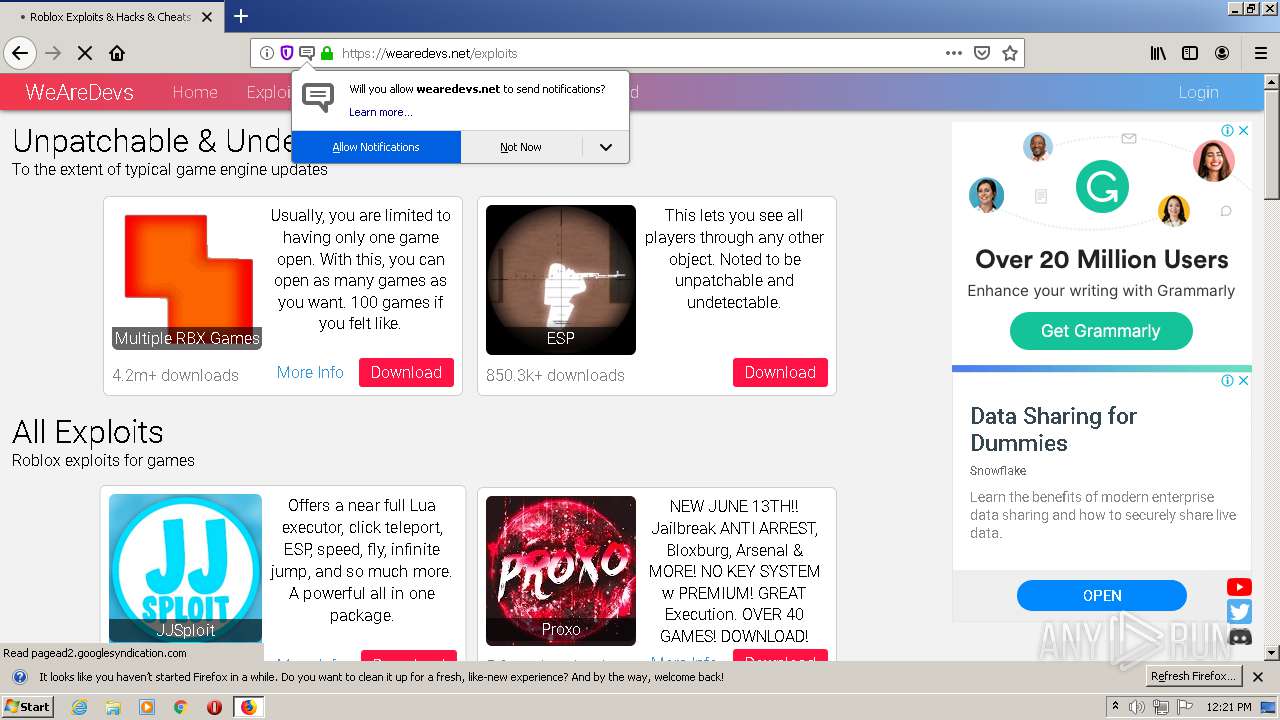Show hidden system tray icons arrow
This screenshot has width=1280, height=720.
pyautogui.click(x=1115, y=707)
